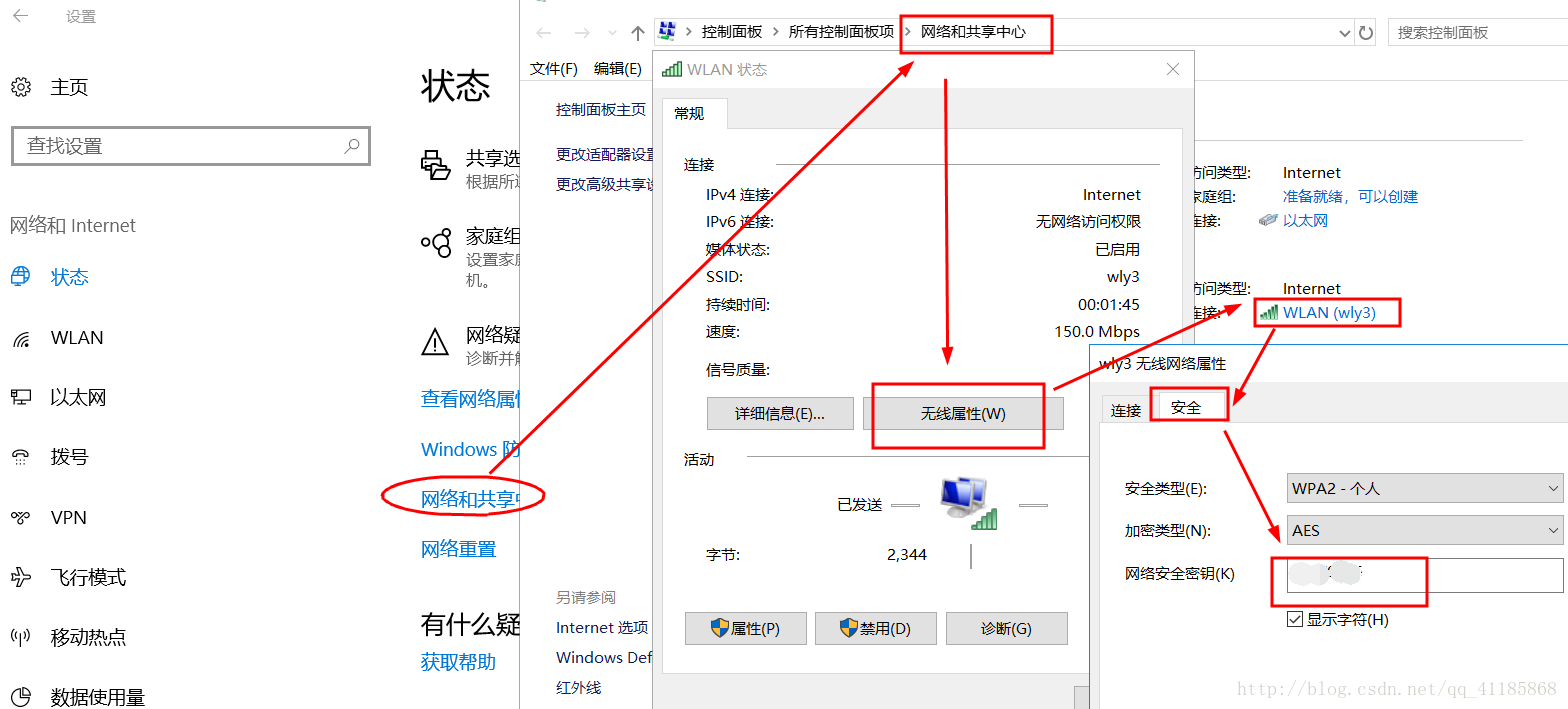Select the 飞行模式 airplane icon
The image size is (1568, 709).
tap(21, 577)
